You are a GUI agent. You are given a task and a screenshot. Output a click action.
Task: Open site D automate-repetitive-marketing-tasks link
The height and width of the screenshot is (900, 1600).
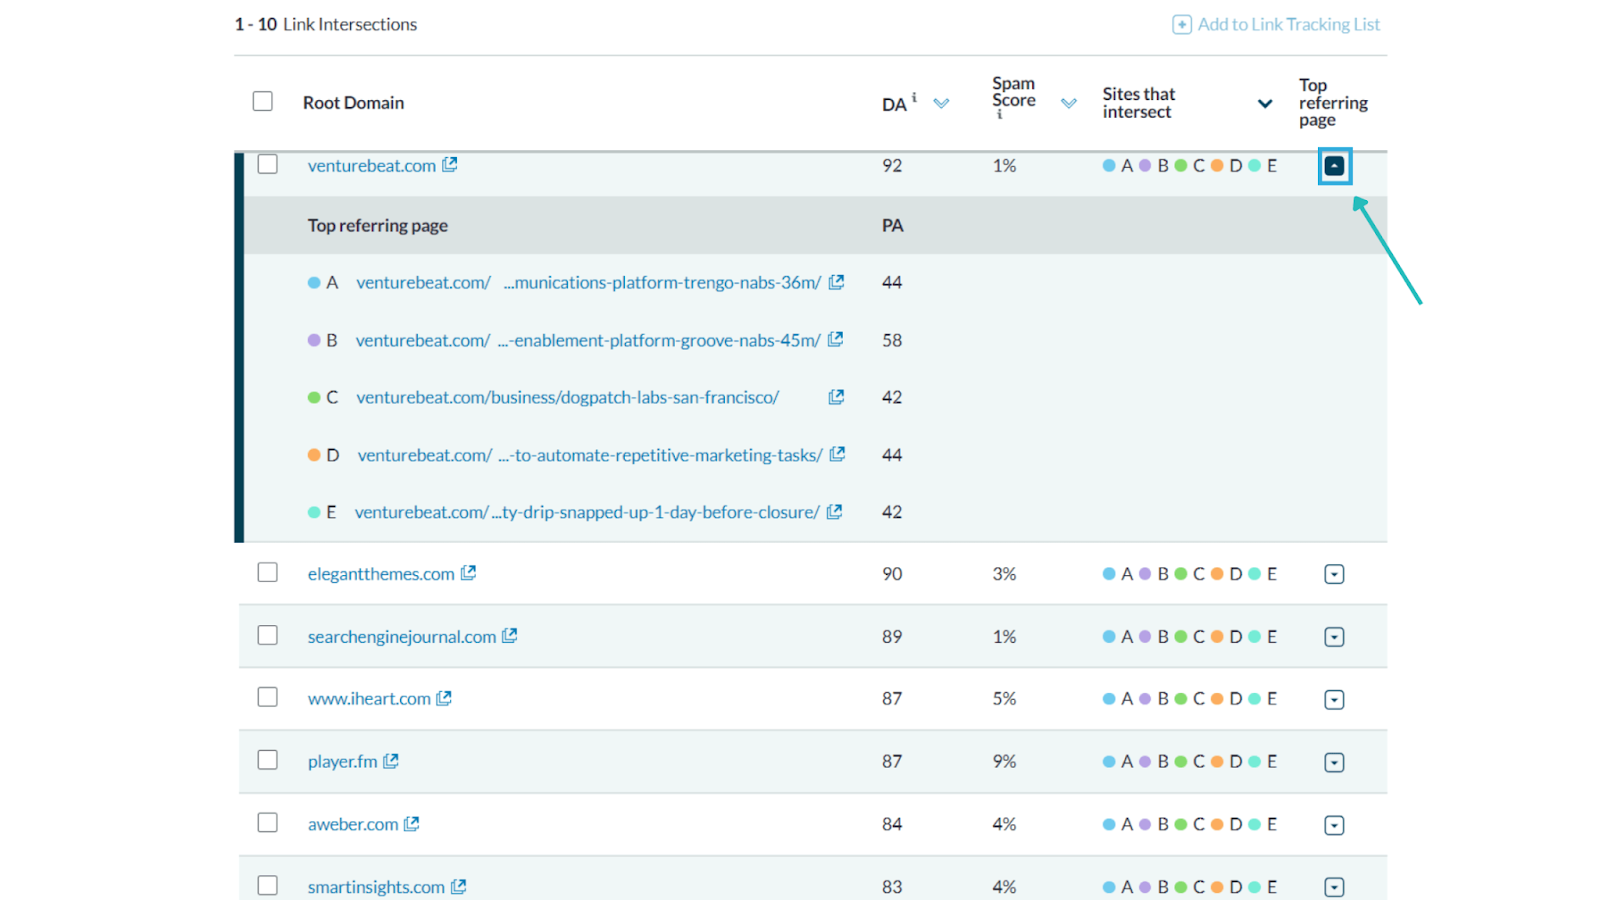[590, 456]
